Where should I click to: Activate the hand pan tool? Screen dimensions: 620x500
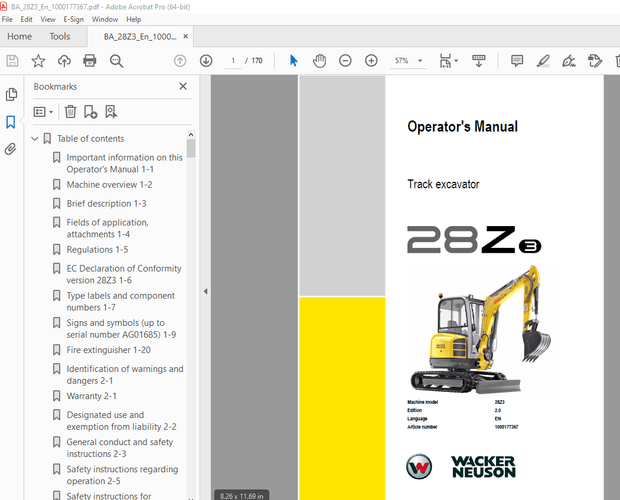tap(319, 61)
